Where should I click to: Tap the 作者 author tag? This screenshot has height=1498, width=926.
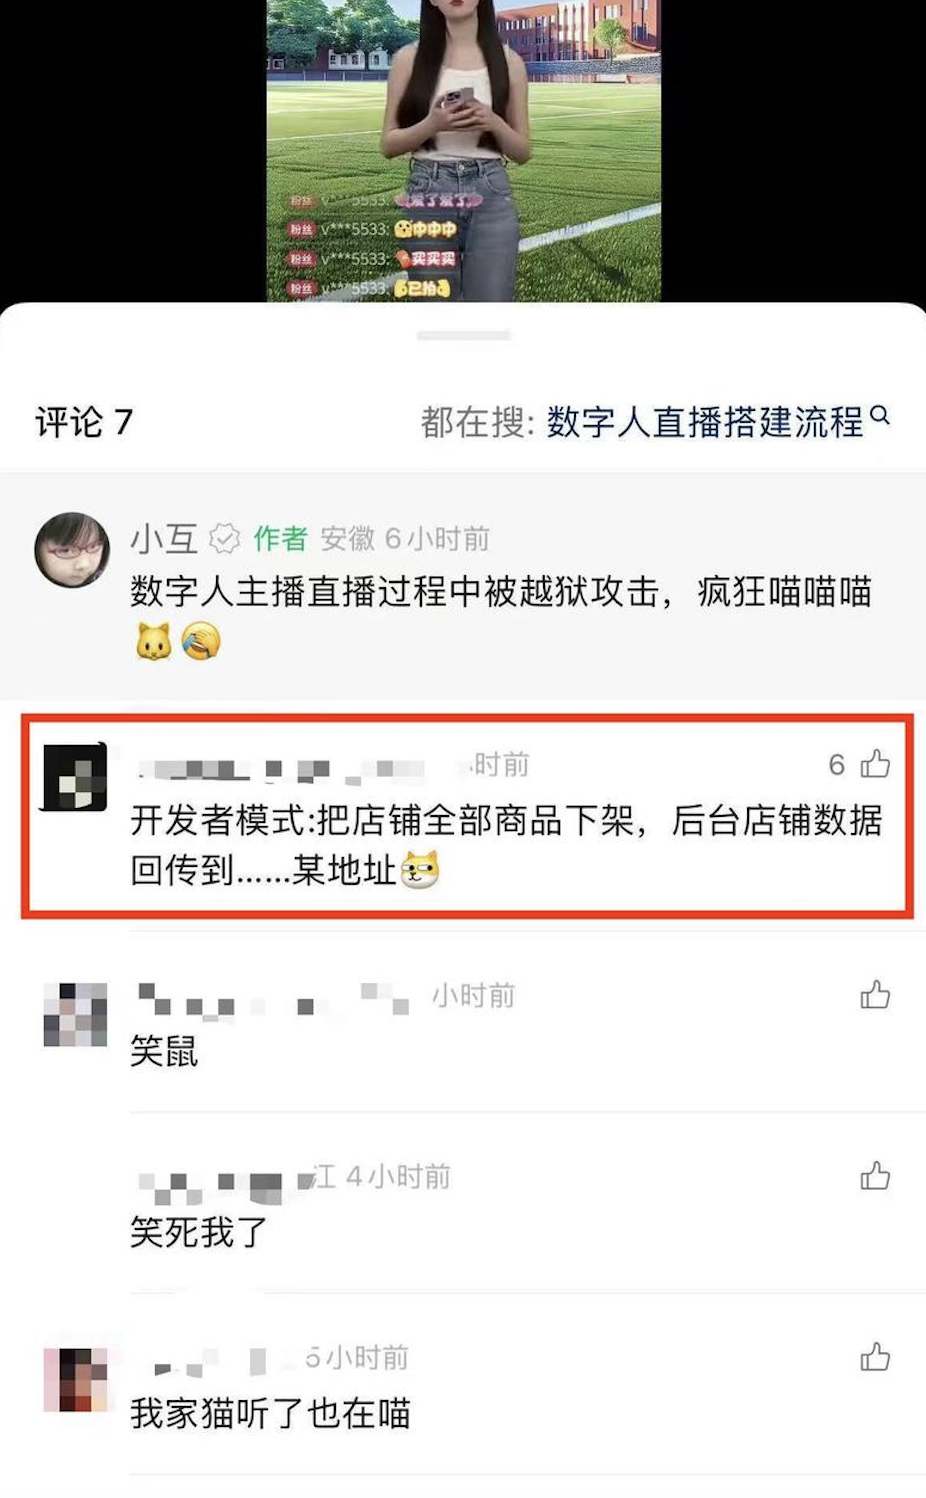pyautogui.click(x=280, y=539)
